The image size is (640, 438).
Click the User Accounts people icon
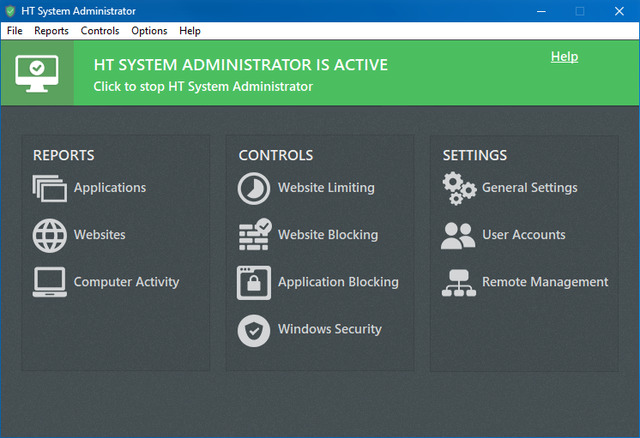click(459, 235)
